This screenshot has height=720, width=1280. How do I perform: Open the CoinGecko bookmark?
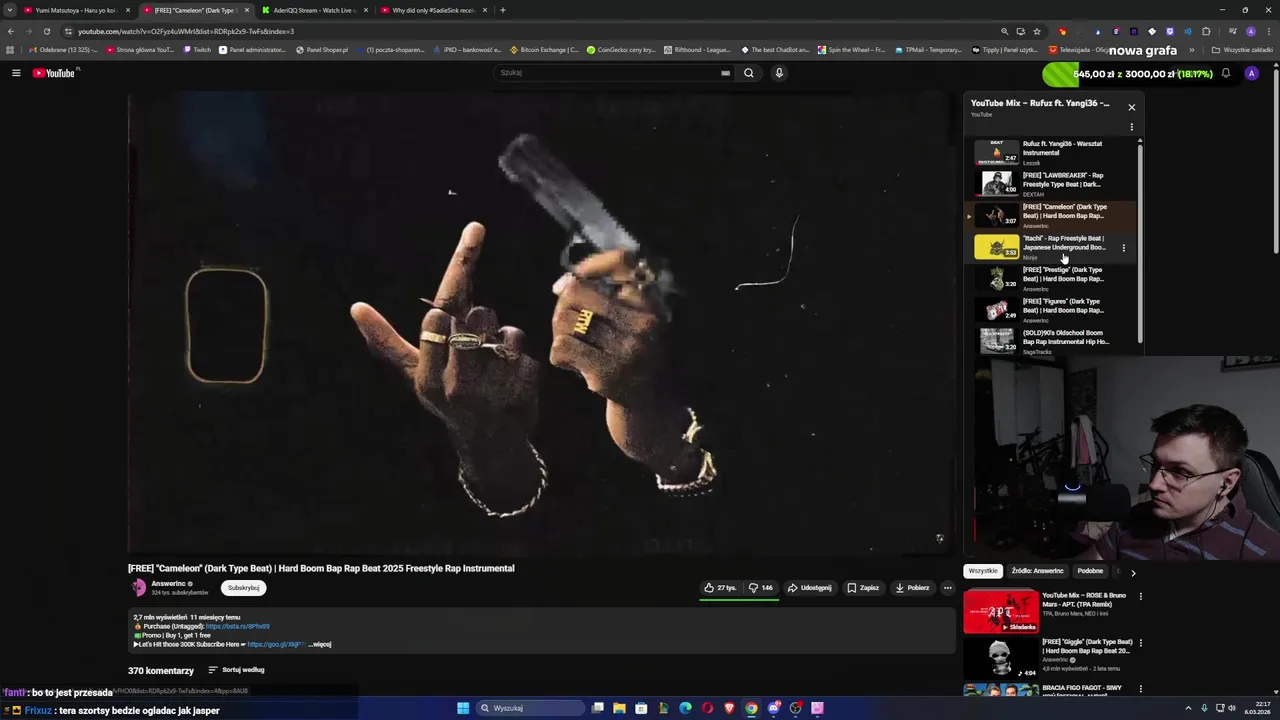tap(621, 50)
